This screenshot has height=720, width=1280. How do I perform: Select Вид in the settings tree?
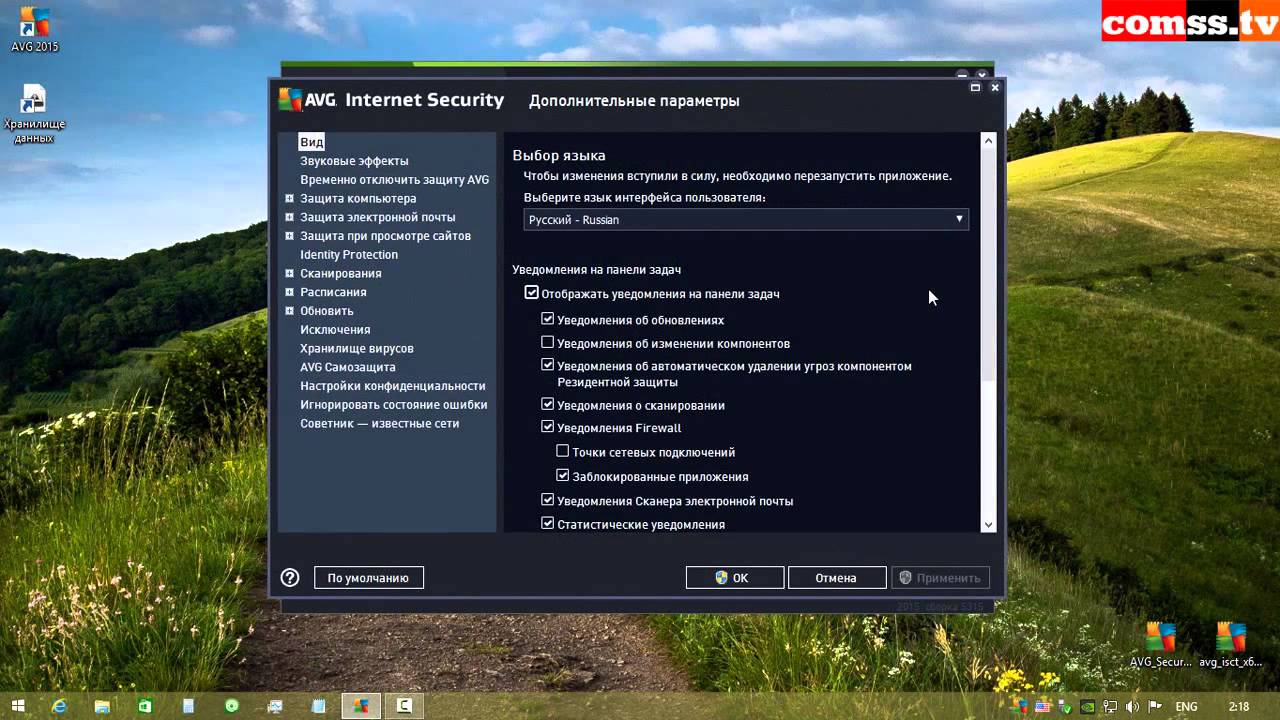click(x=312, y=142)
